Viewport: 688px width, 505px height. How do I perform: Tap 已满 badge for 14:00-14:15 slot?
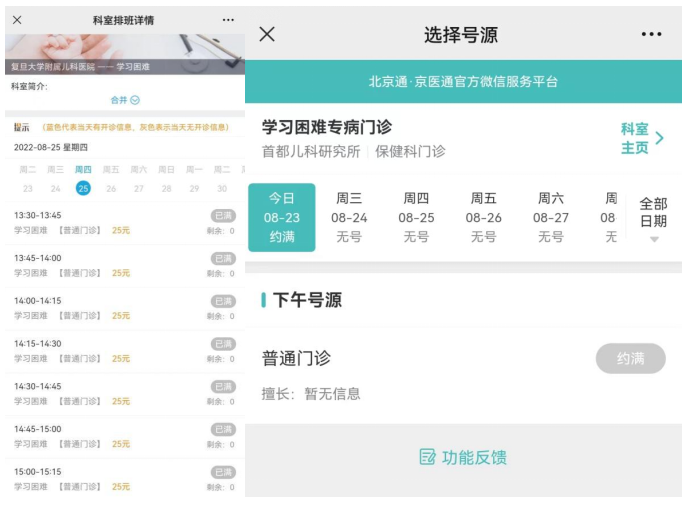[x=223, y=301]
